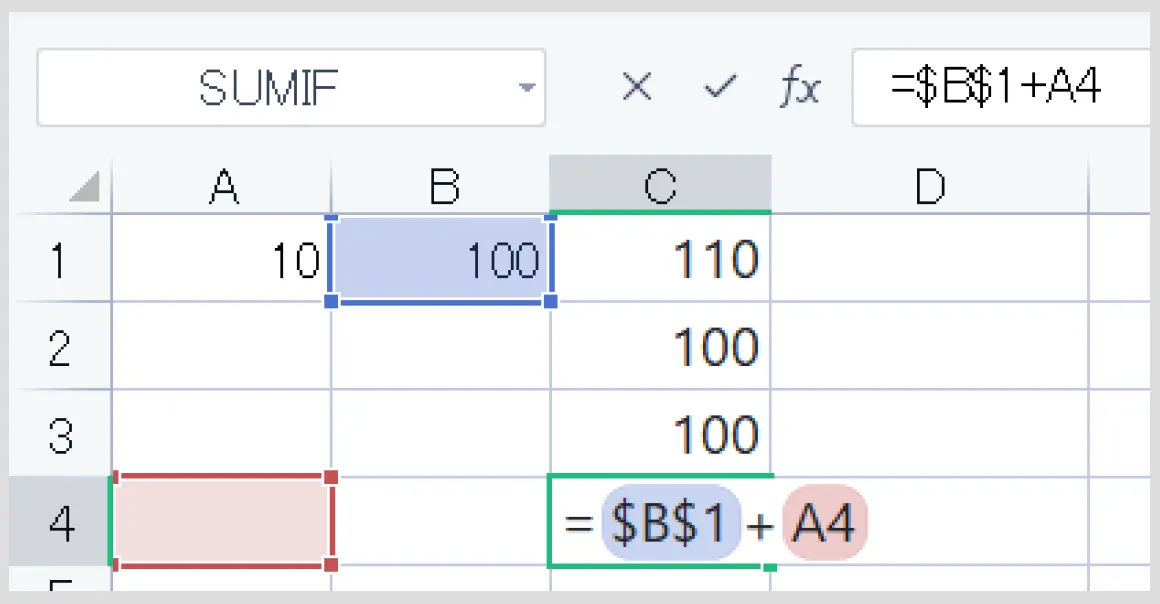Select column A header
This screenshot has width=1160, height=604.
pyautogui.click(x=222, y=185)
